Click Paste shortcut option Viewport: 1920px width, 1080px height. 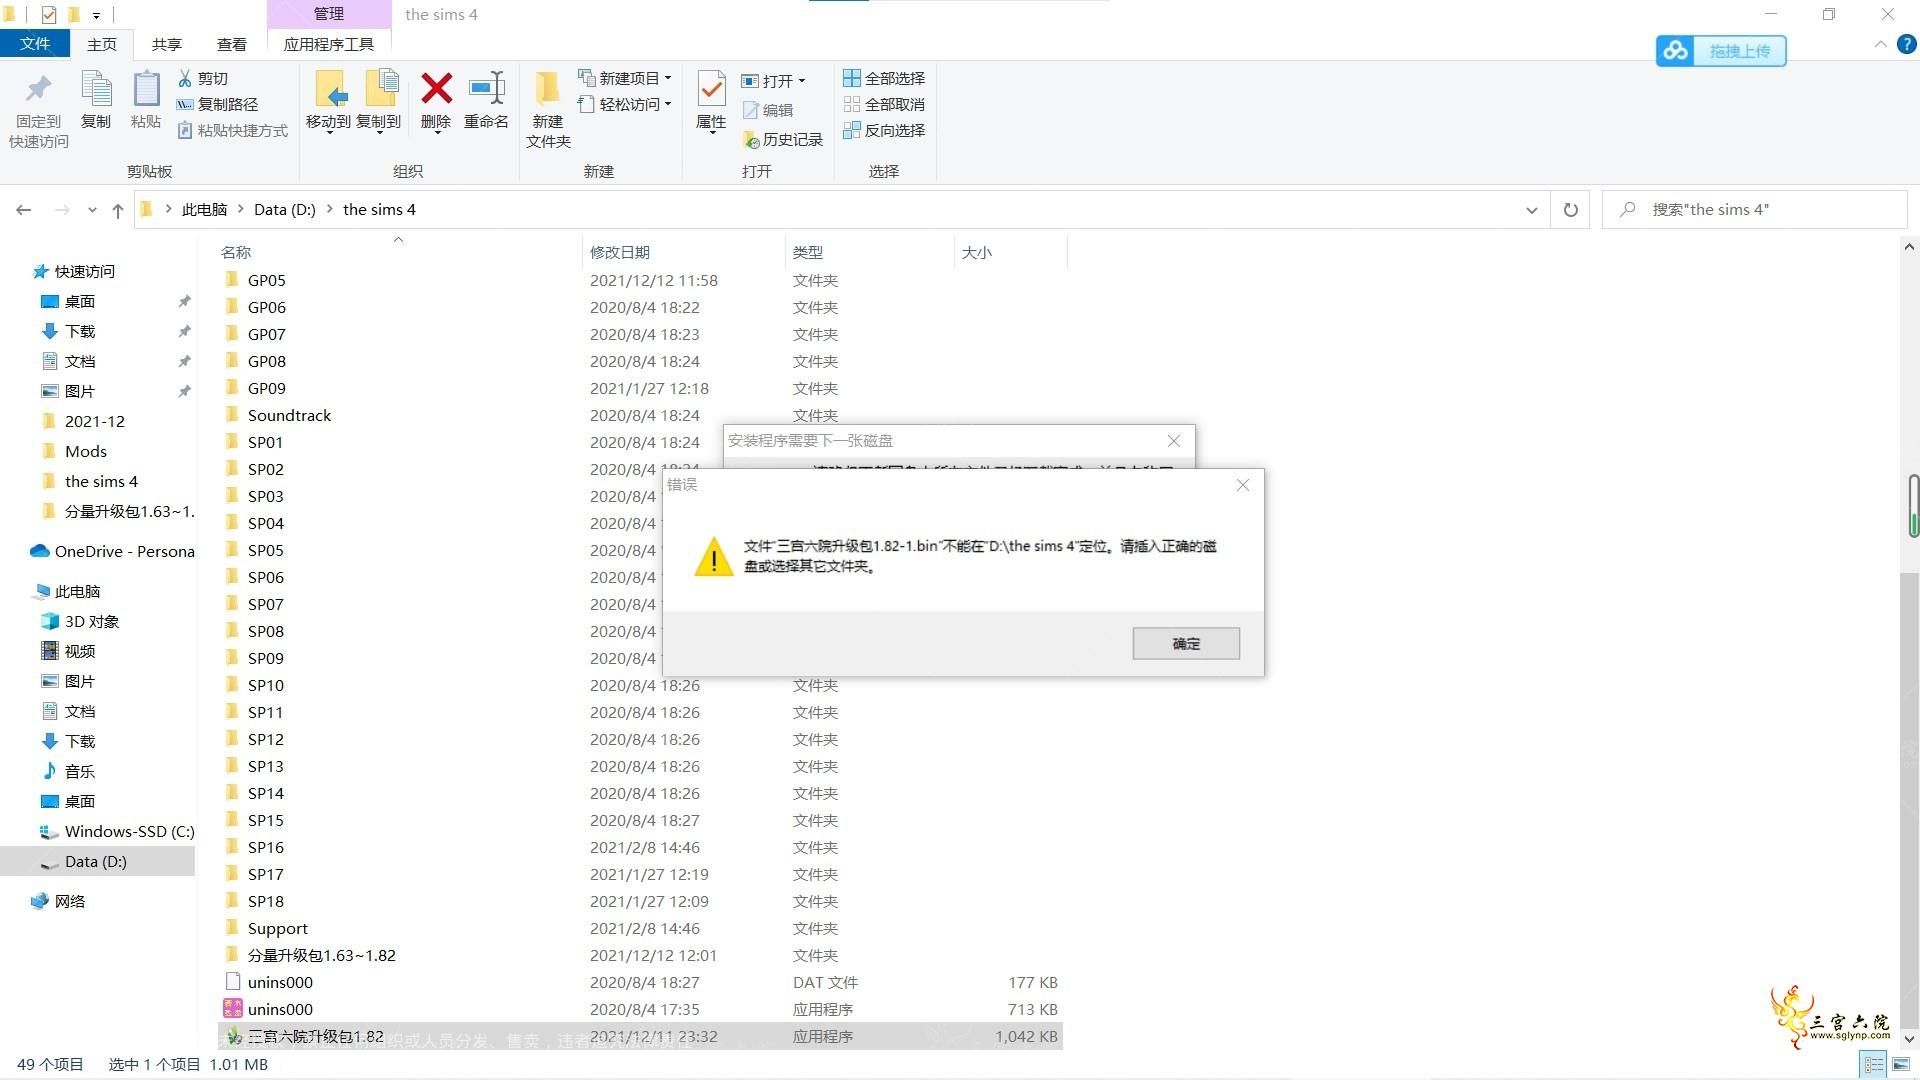pyautogui.click(x=233, y=130)
